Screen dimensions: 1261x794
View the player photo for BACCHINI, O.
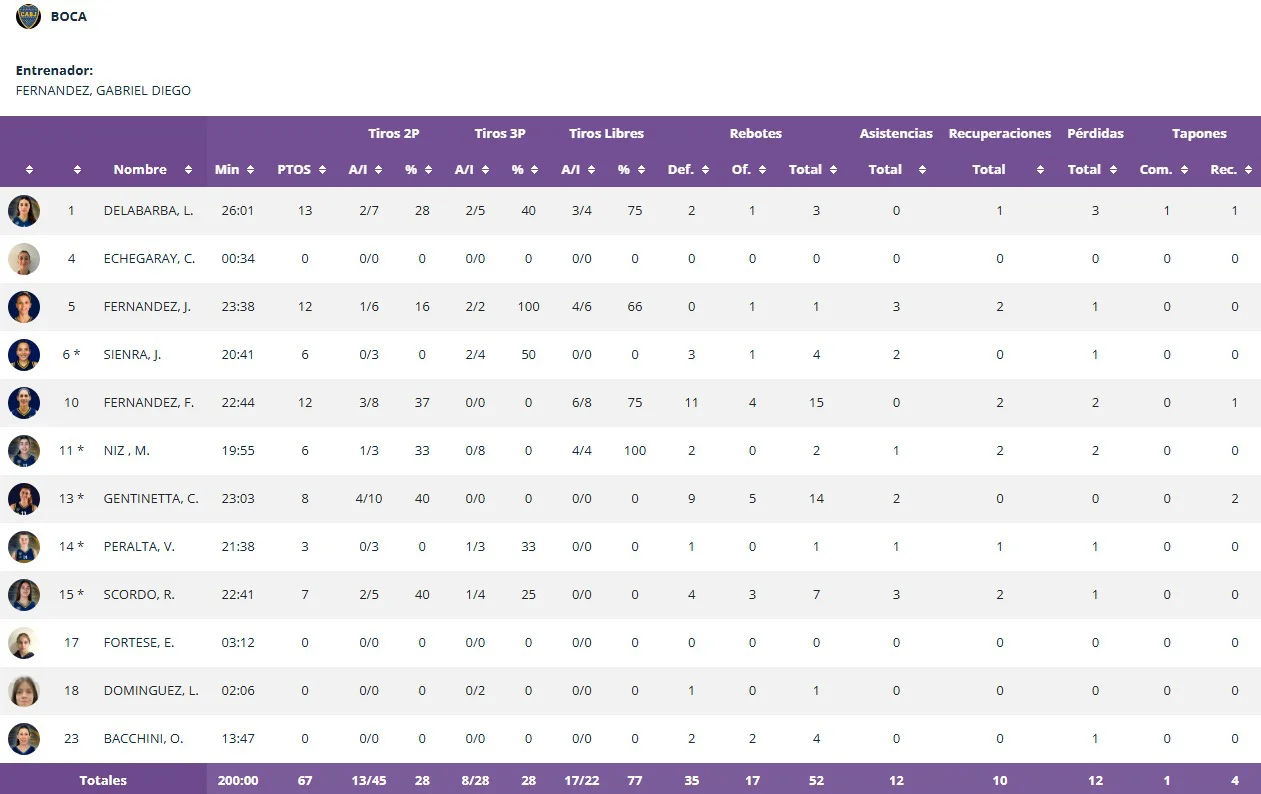click(24, 739)
